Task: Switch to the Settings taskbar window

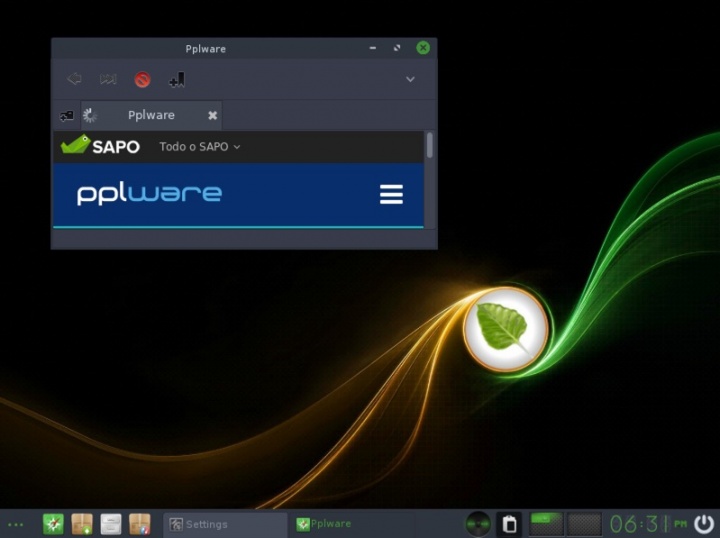Action: point(224,524)
